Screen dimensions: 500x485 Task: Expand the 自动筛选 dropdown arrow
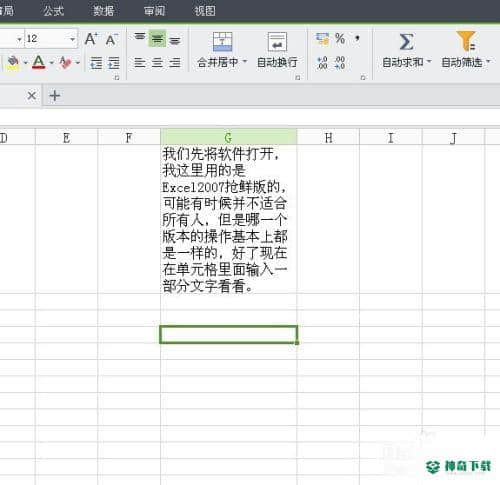pyautogui.click(x=488, y=62)
